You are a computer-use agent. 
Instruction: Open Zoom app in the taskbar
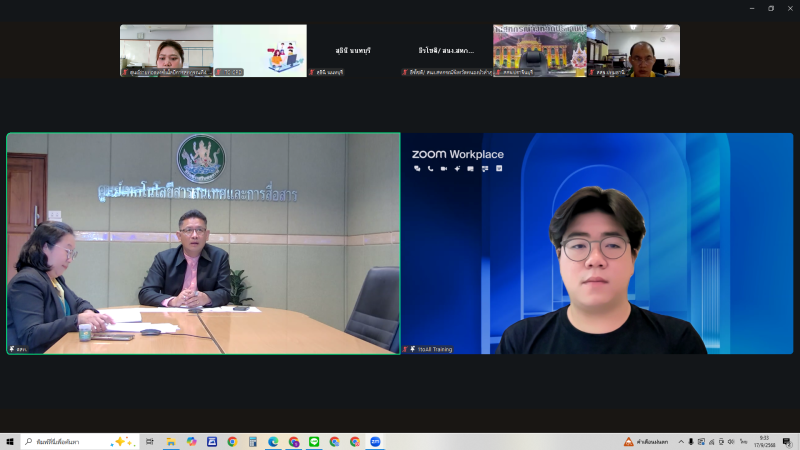(375, 441)
